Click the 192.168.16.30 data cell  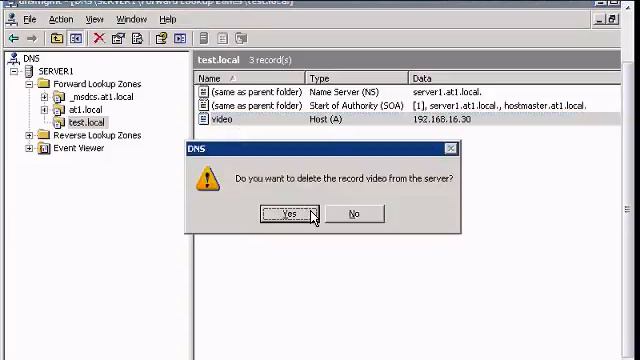[442, 119]
